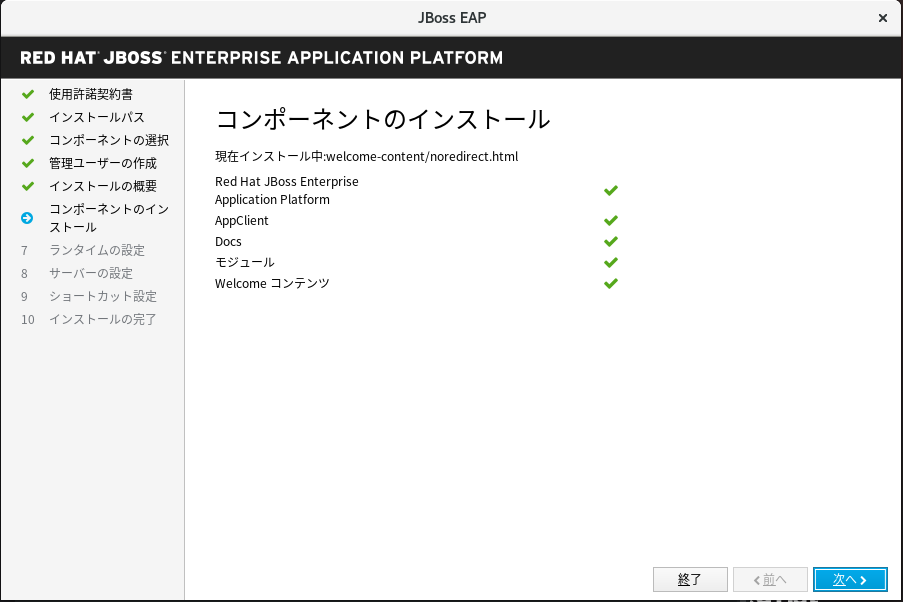Select the 管理ユーザーの作成 step in the sidebar
Image resolution: width=903 pixels, height=602 pixels.
coord(103,163)
